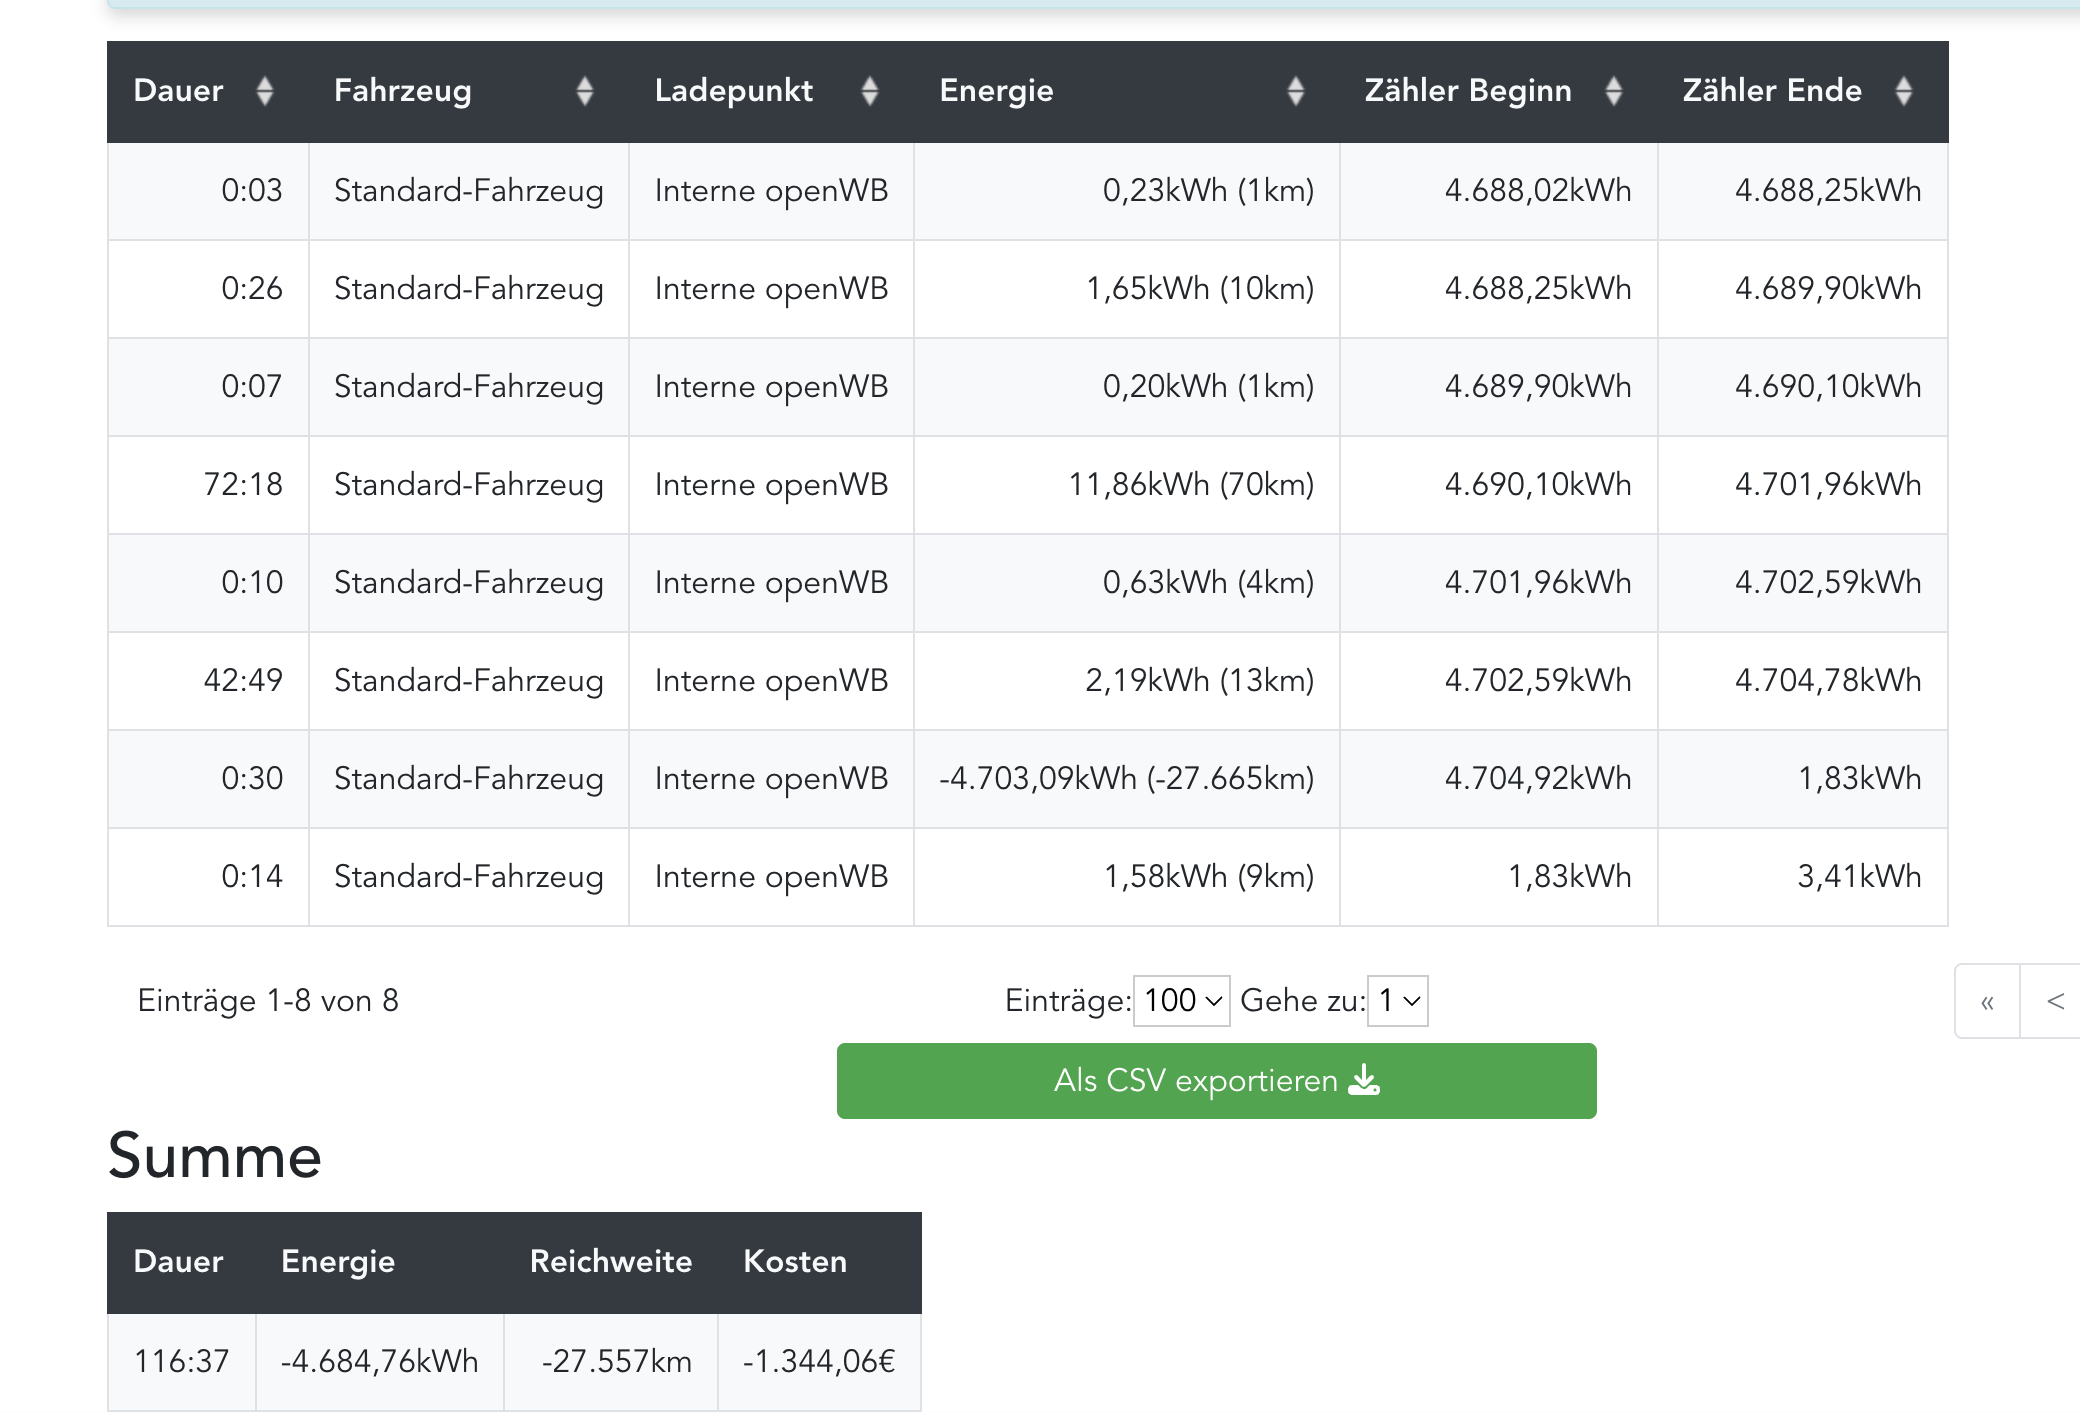
Task: Click the 3,41kWh Zähler Ende cell
Action: click(1858, 877)
